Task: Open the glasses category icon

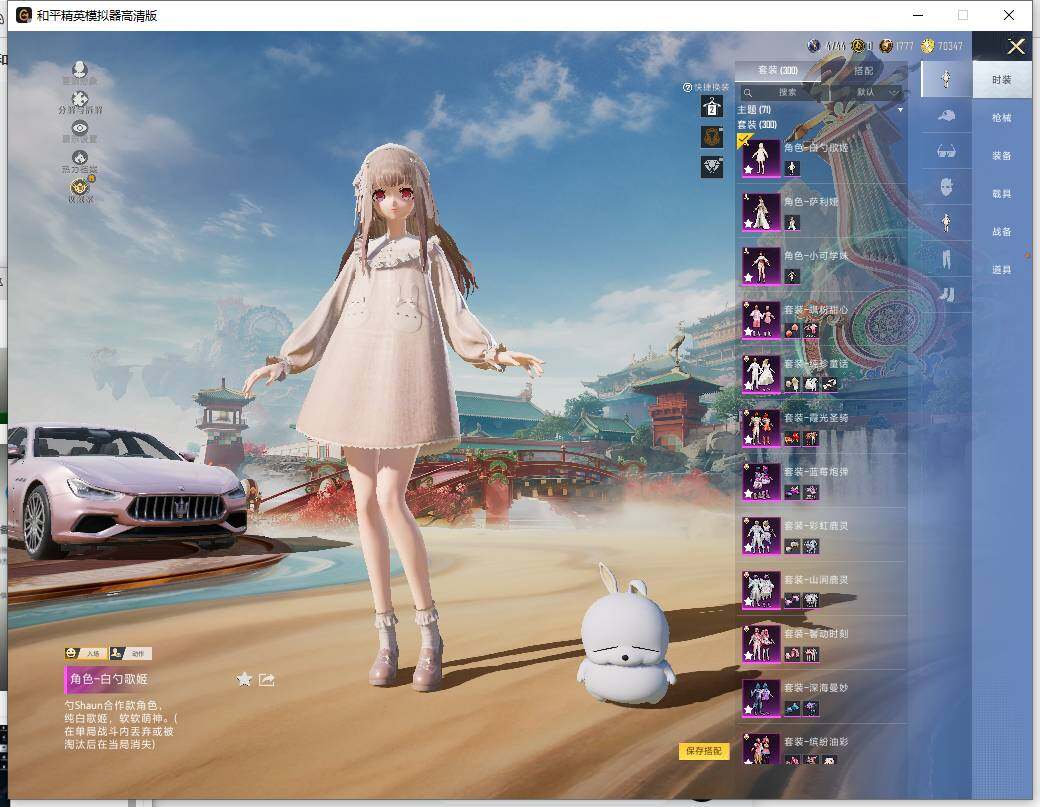Action: pyautogui.click(x=946, y=151)
